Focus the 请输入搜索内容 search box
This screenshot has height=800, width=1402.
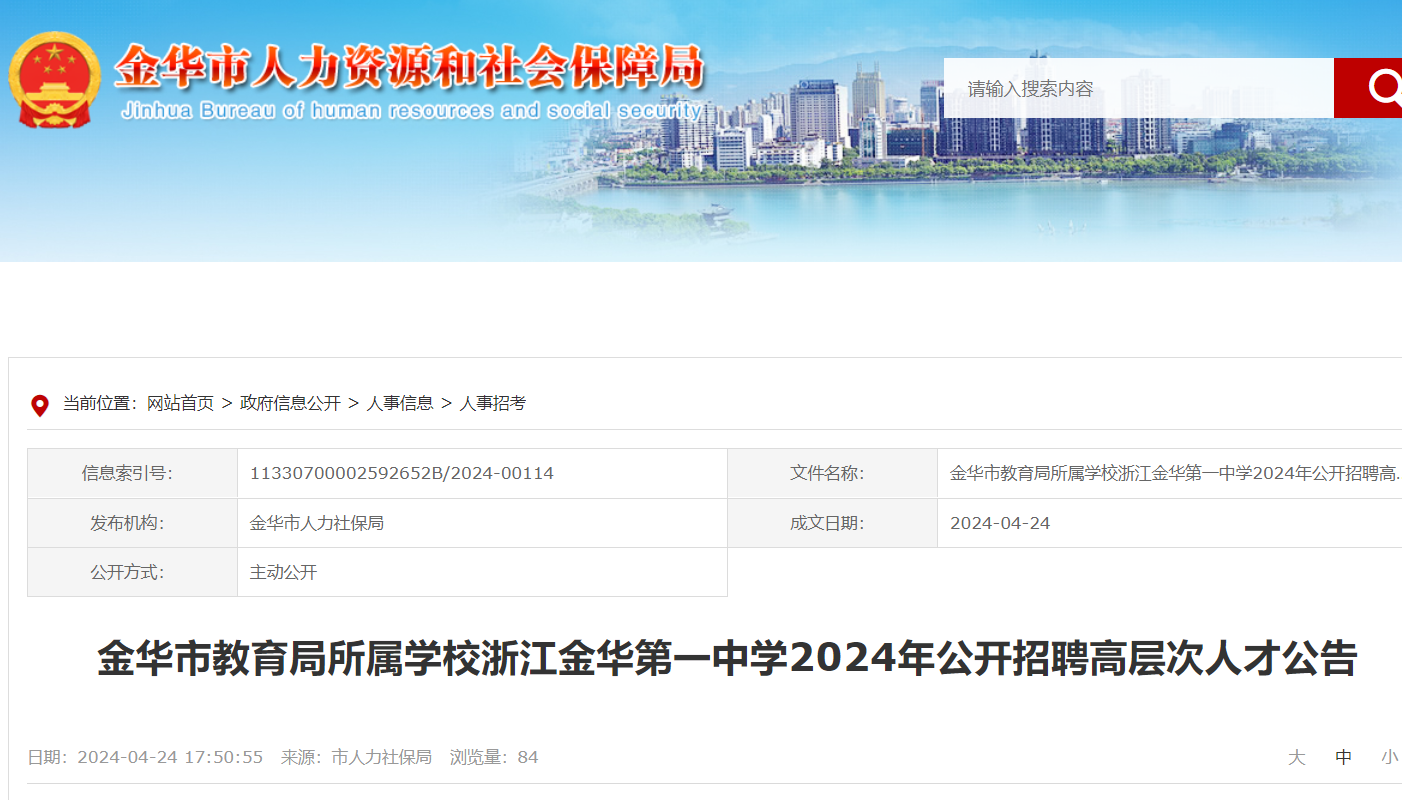click(1138, 88)
